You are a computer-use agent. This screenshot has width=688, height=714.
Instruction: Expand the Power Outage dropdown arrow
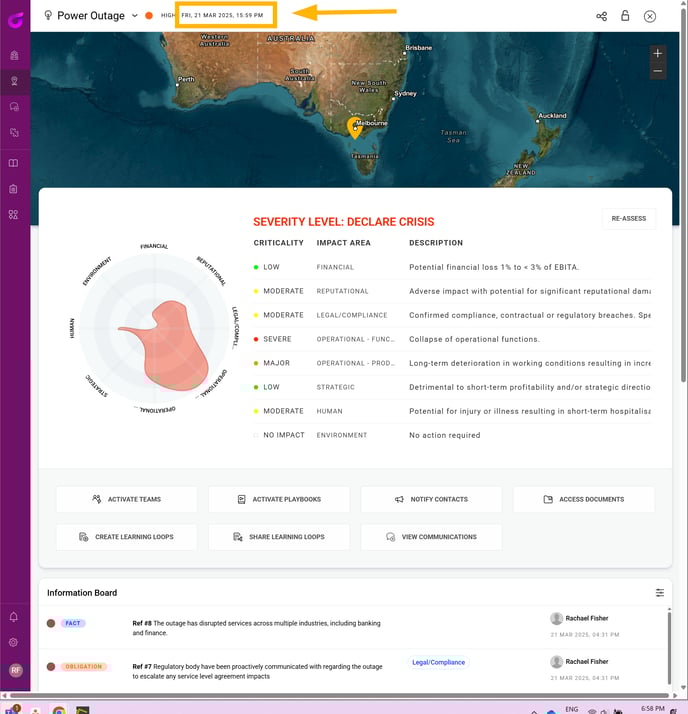click(135, 15)
